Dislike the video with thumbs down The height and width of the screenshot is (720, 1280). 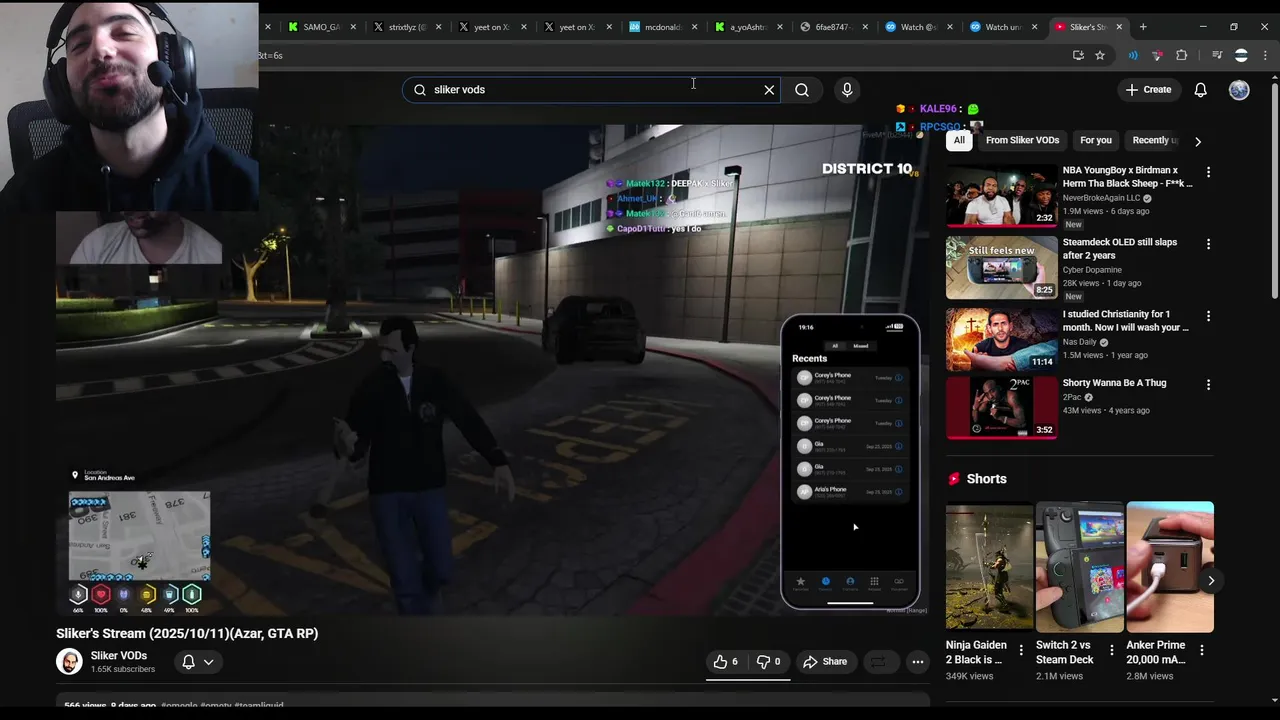[x=768, y=661]
